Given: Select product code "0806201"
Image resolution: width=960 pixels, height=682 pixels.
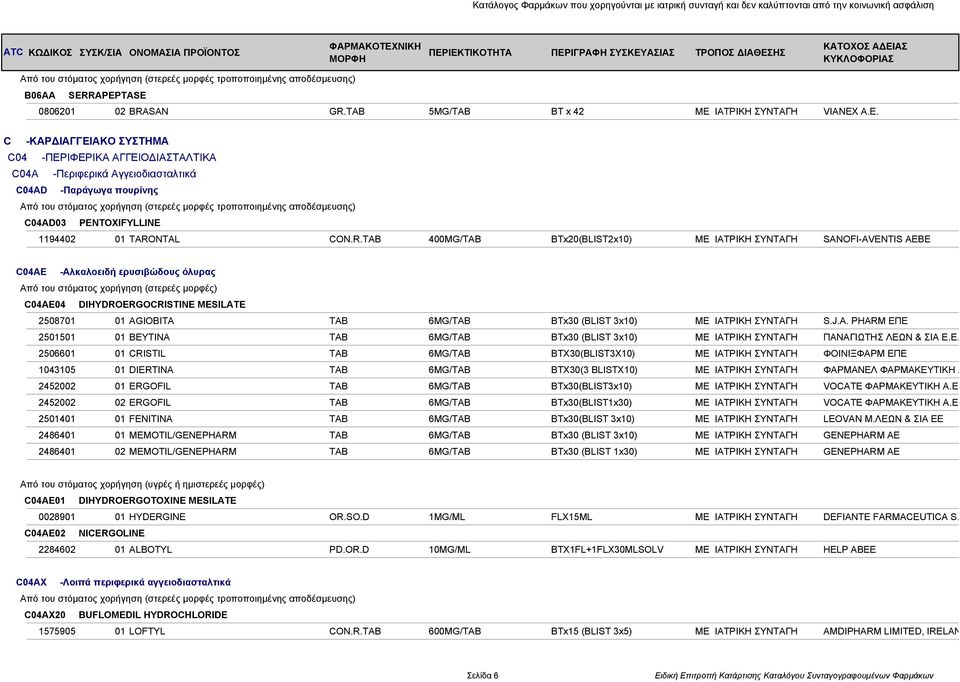Looking at the screenshot, I should pos(57,111).
